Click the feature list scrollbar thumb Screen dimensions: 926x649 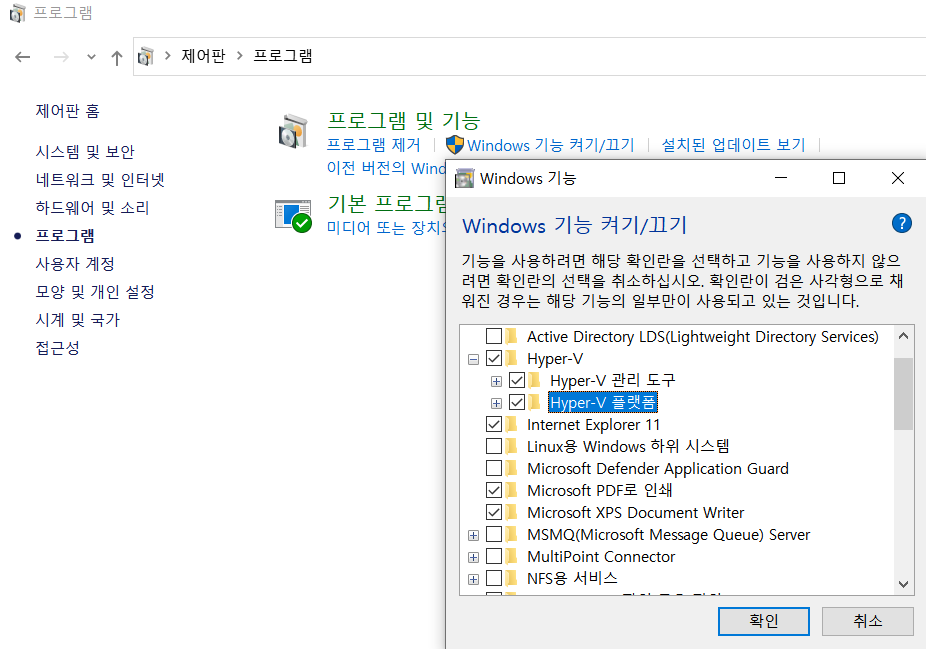tap(903, 394)
